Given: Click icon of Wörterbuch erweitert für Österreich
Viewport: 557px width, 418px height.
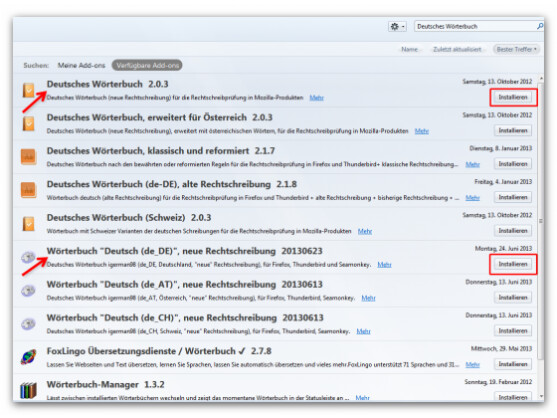Looking at the screenshot, I should pos(28,124).
